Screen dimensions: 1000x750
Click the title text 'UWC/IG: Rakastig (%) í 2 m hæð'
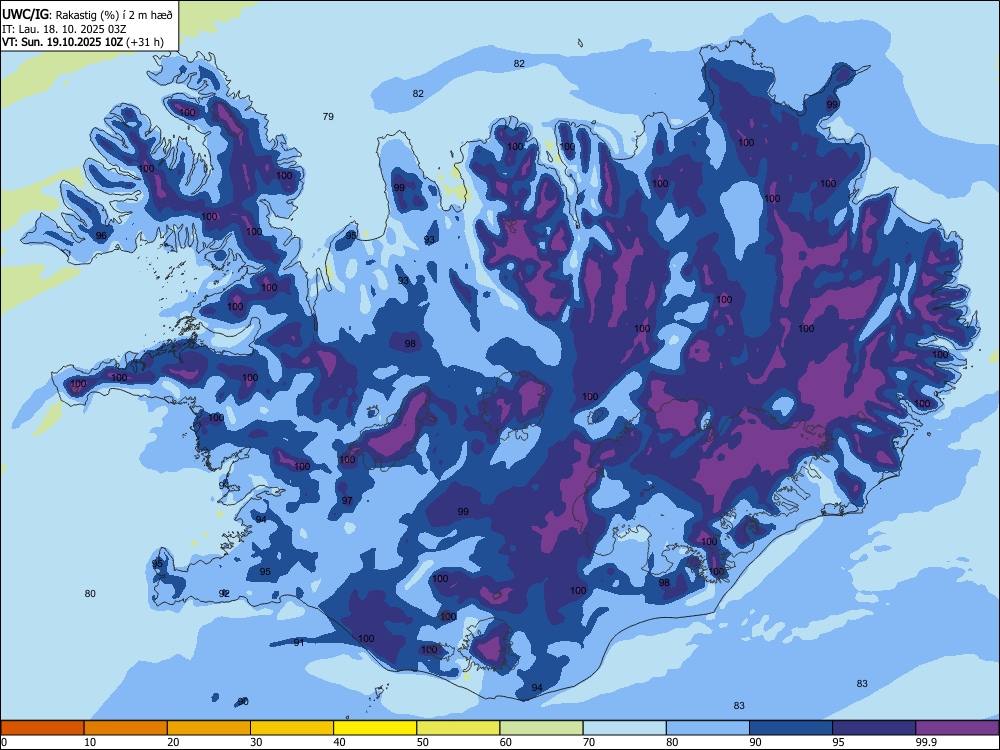coord(87,13)
